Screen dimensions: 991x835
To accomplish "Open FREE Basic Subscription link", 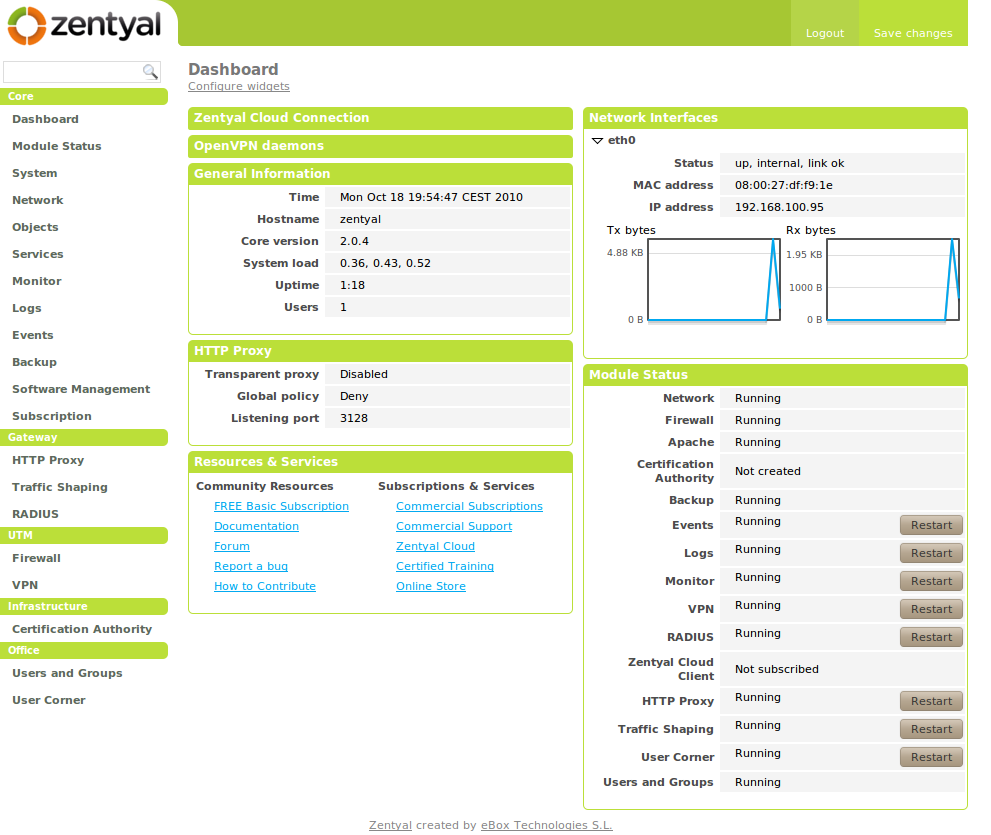I will 281,506.
